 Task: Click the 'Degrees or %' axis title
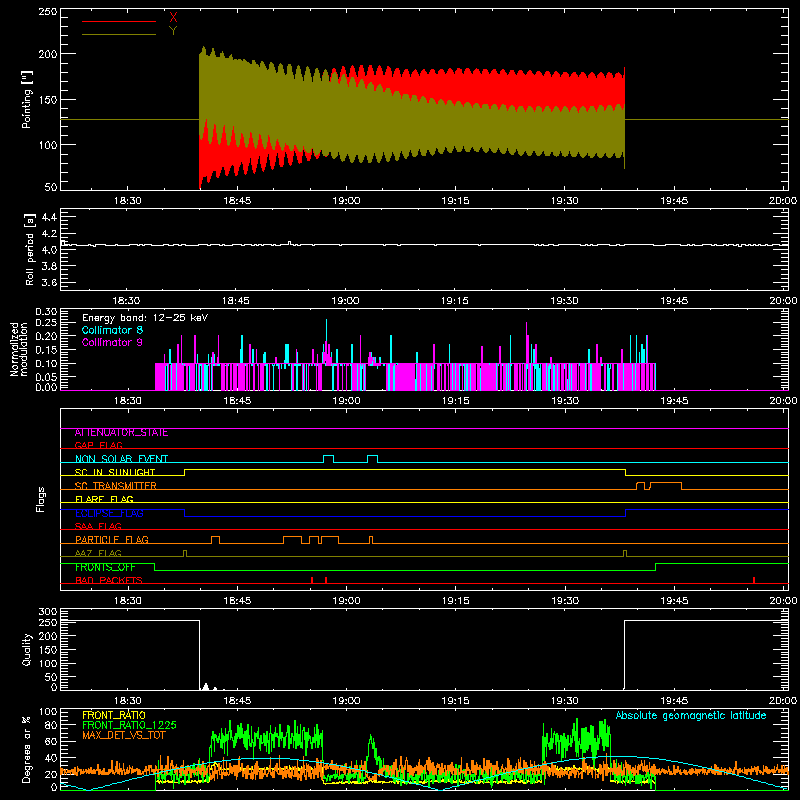click(x=27, y=750)
